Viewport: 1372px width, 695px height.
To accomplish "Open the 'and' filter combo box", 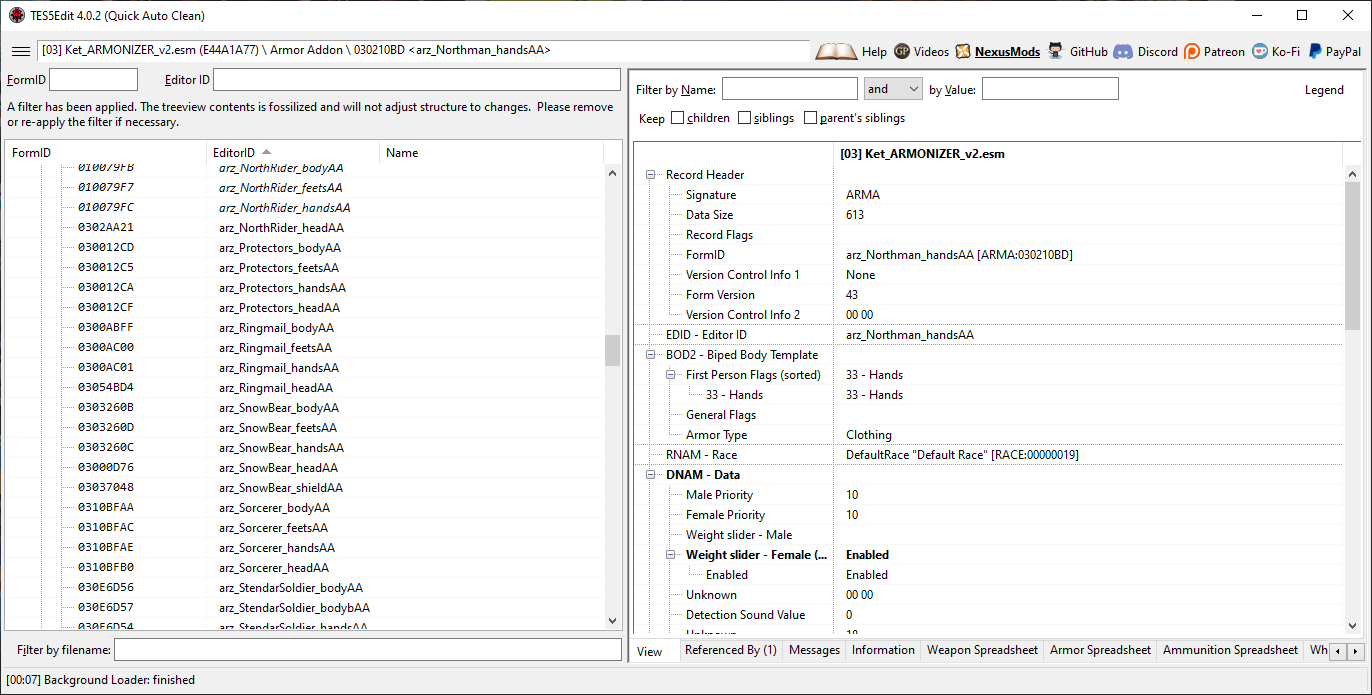I will point(893,89).
